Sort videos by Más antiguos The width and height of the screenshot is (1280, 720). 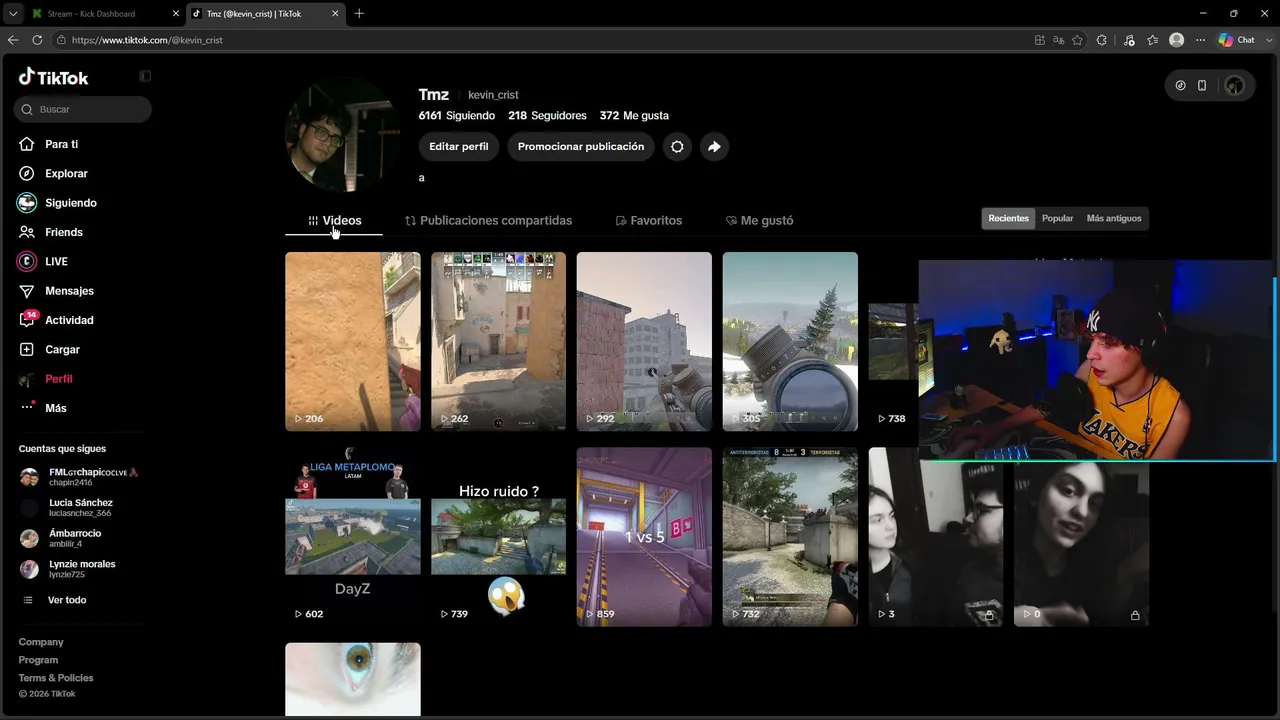point(1114,218)
